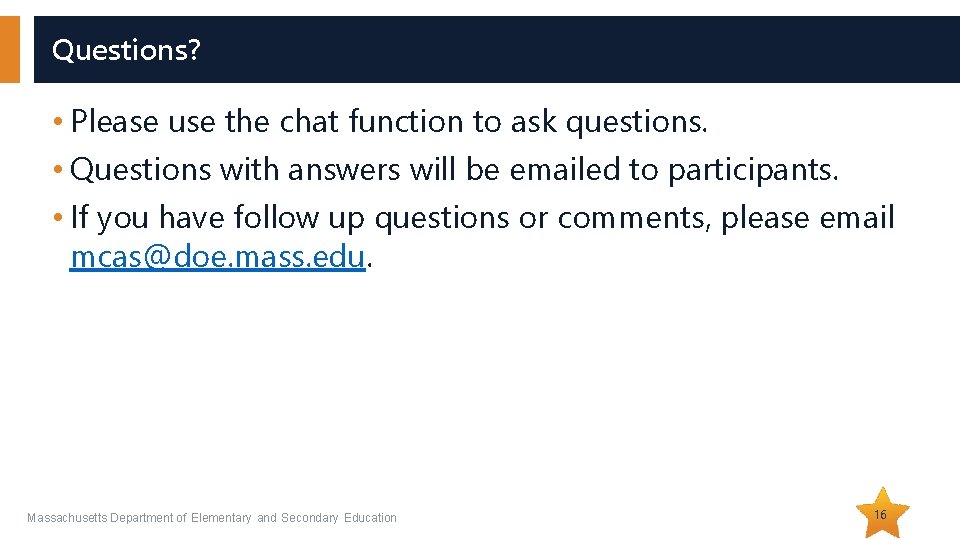Select the "Questions with answers will be emailed" line
This screenshot has height=540, width=960.
pyautogui.click(x=454, y=170)
